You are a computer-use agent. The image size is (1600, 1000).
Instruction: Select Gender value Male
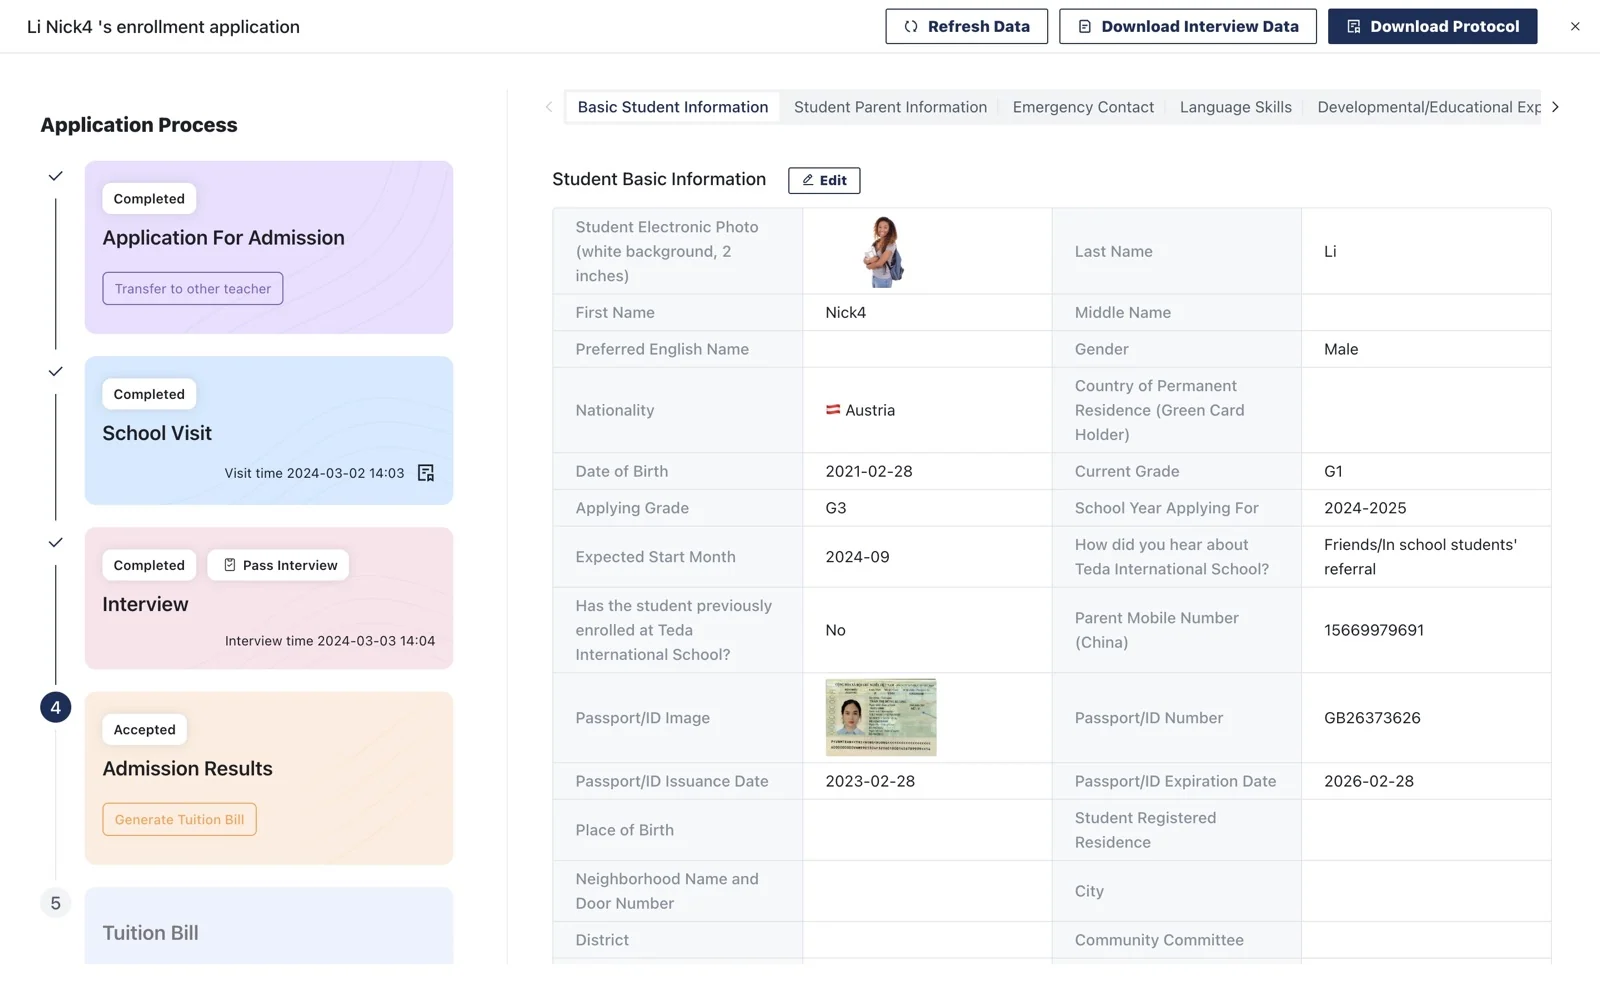[x=1341, y=350]
